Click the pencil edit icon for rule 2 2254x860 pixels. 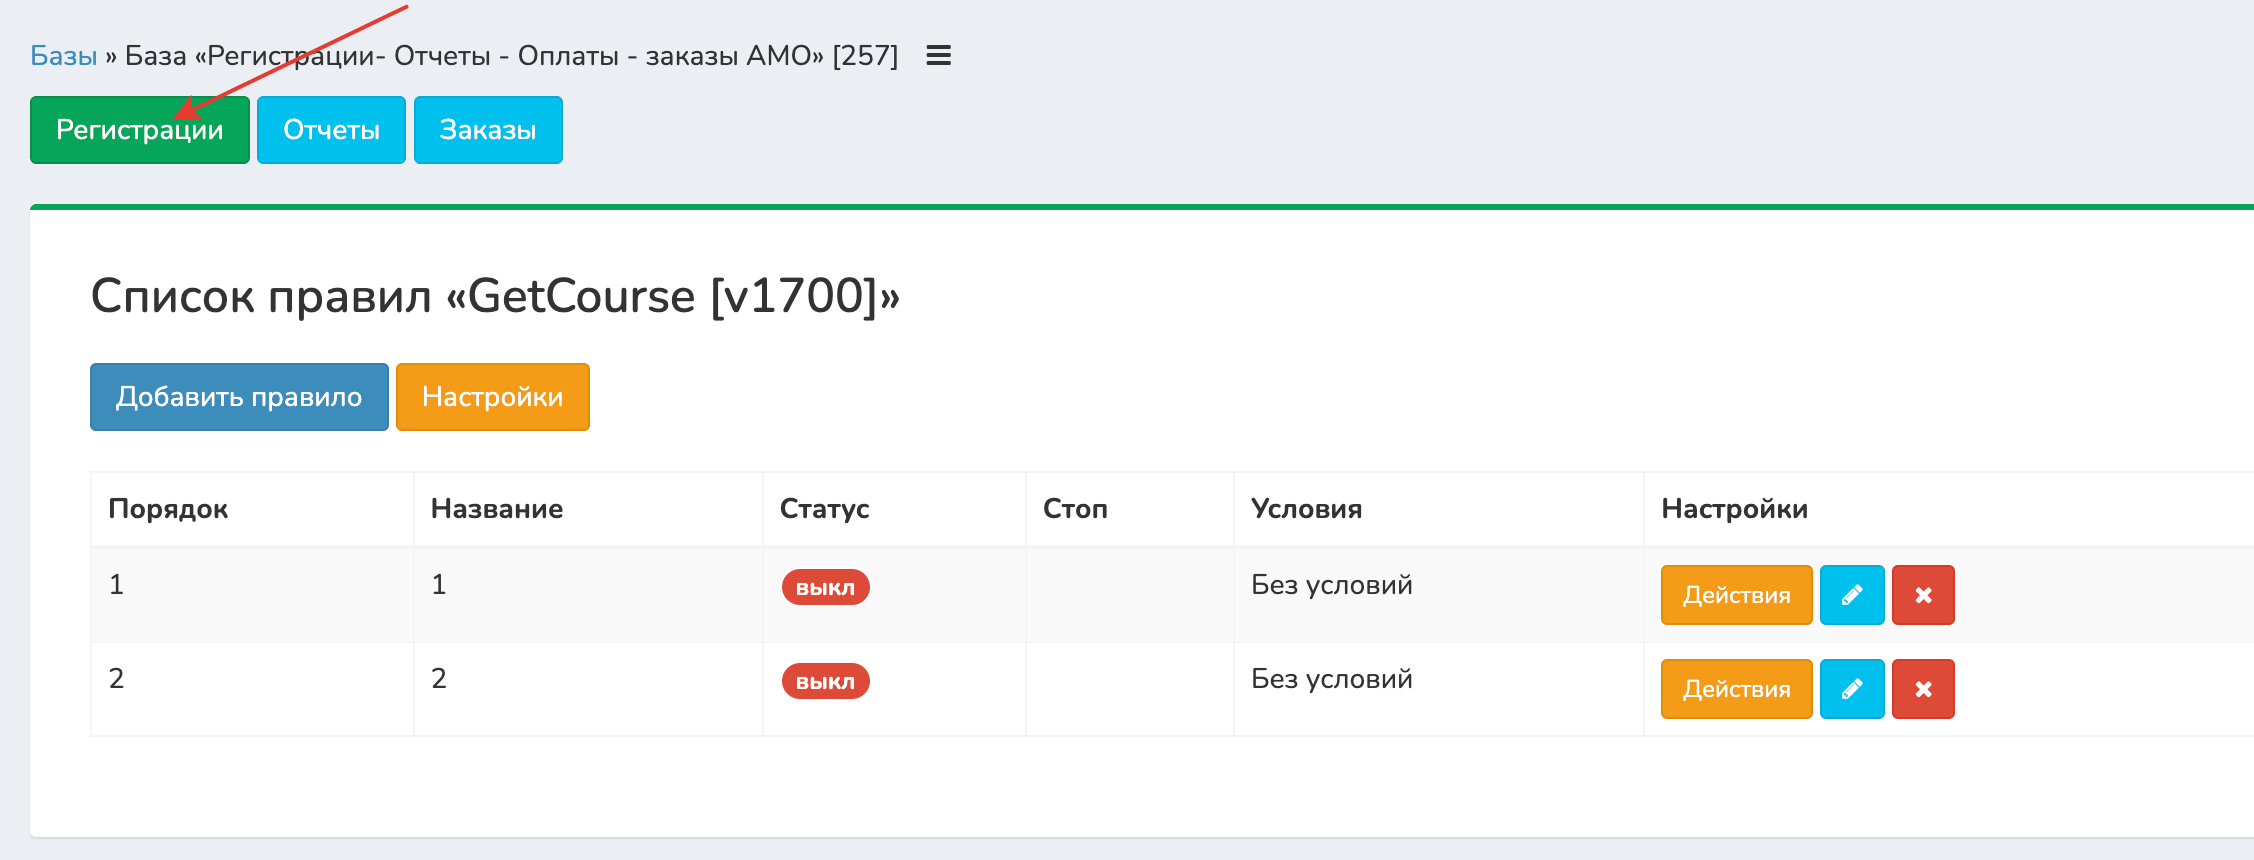[1851, 689]
